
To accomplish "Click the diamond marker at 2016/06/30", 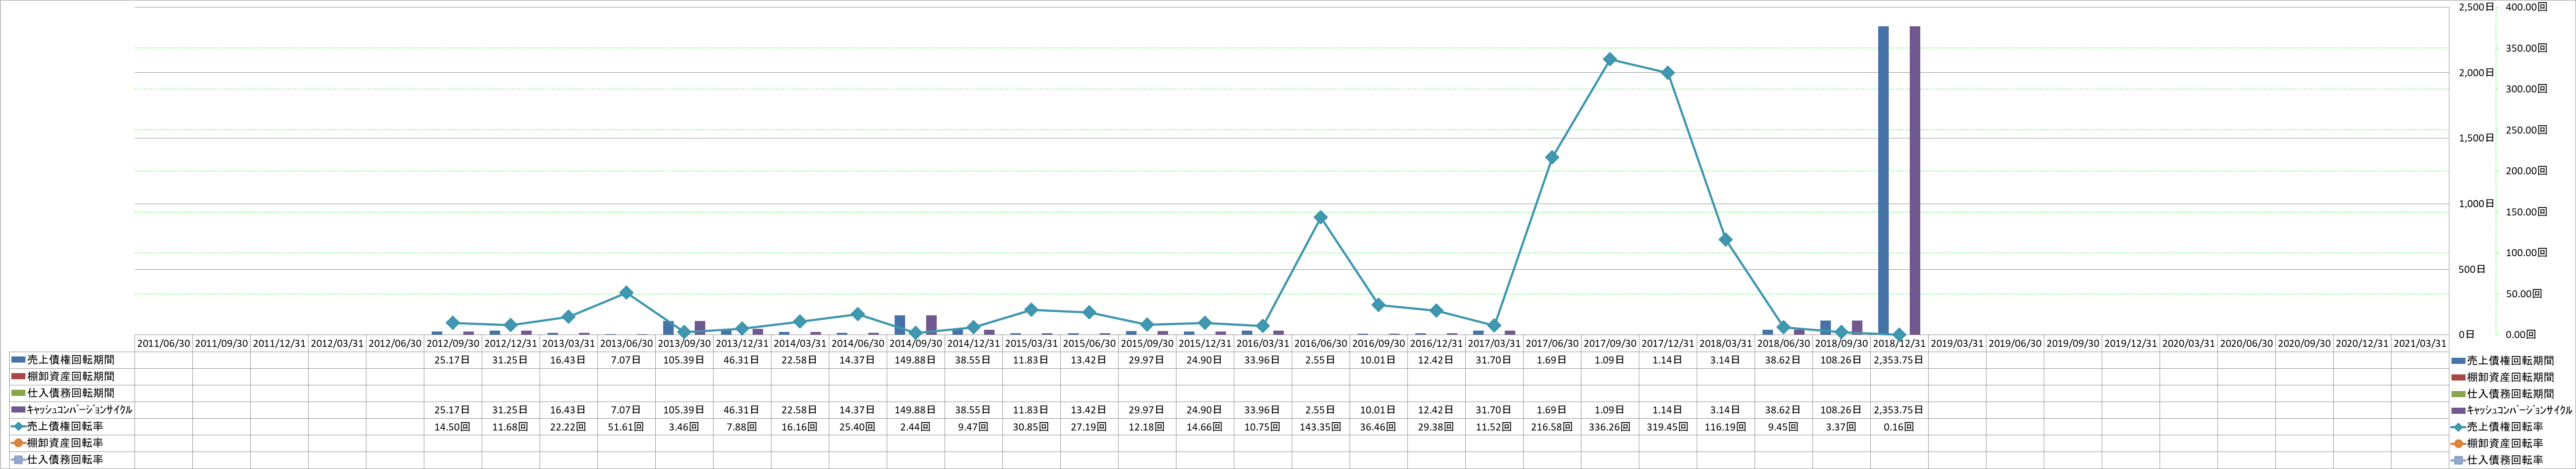I will (x=1320, y=217).
